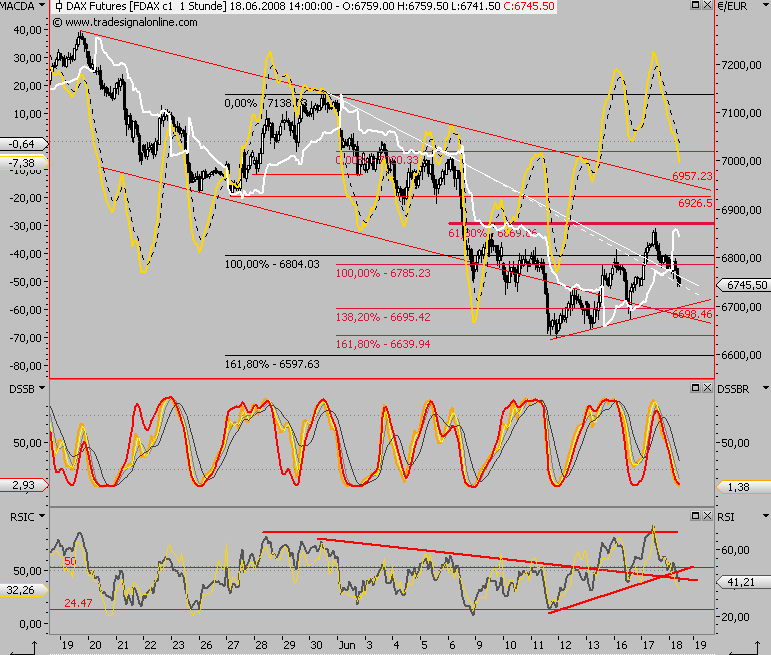Click the candlestick icon beside DAX Futures title

pyautogui.click(x=59, y=6)
